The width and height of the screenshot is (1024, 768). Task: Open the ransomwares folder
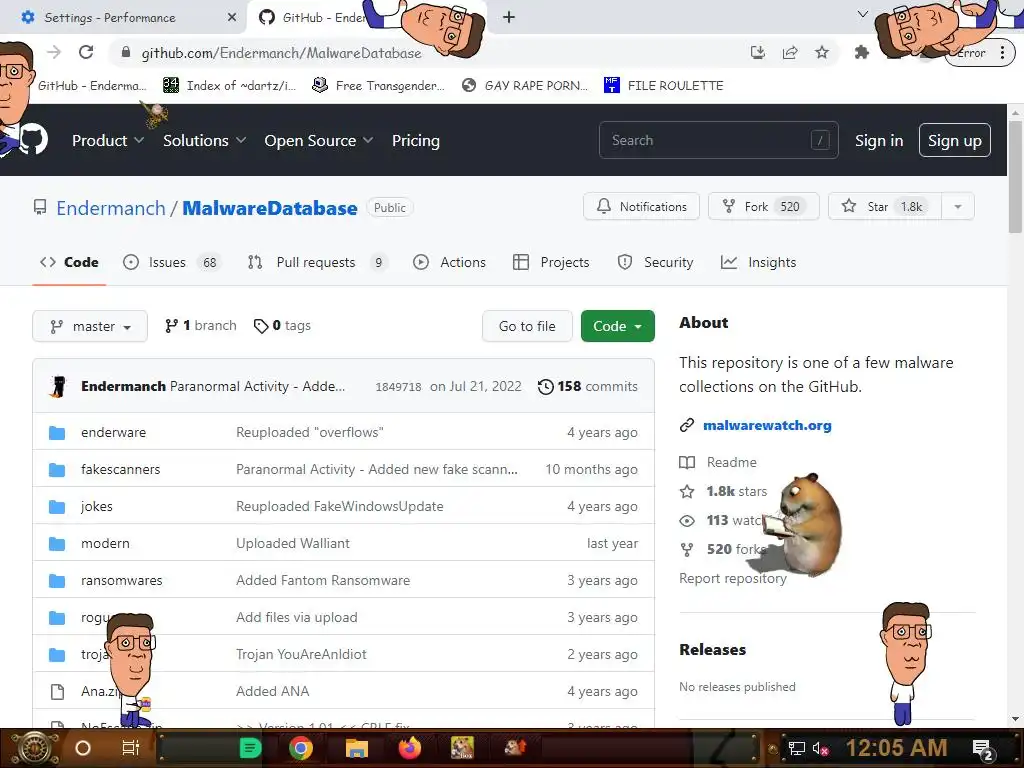click(x=121, y=580)
